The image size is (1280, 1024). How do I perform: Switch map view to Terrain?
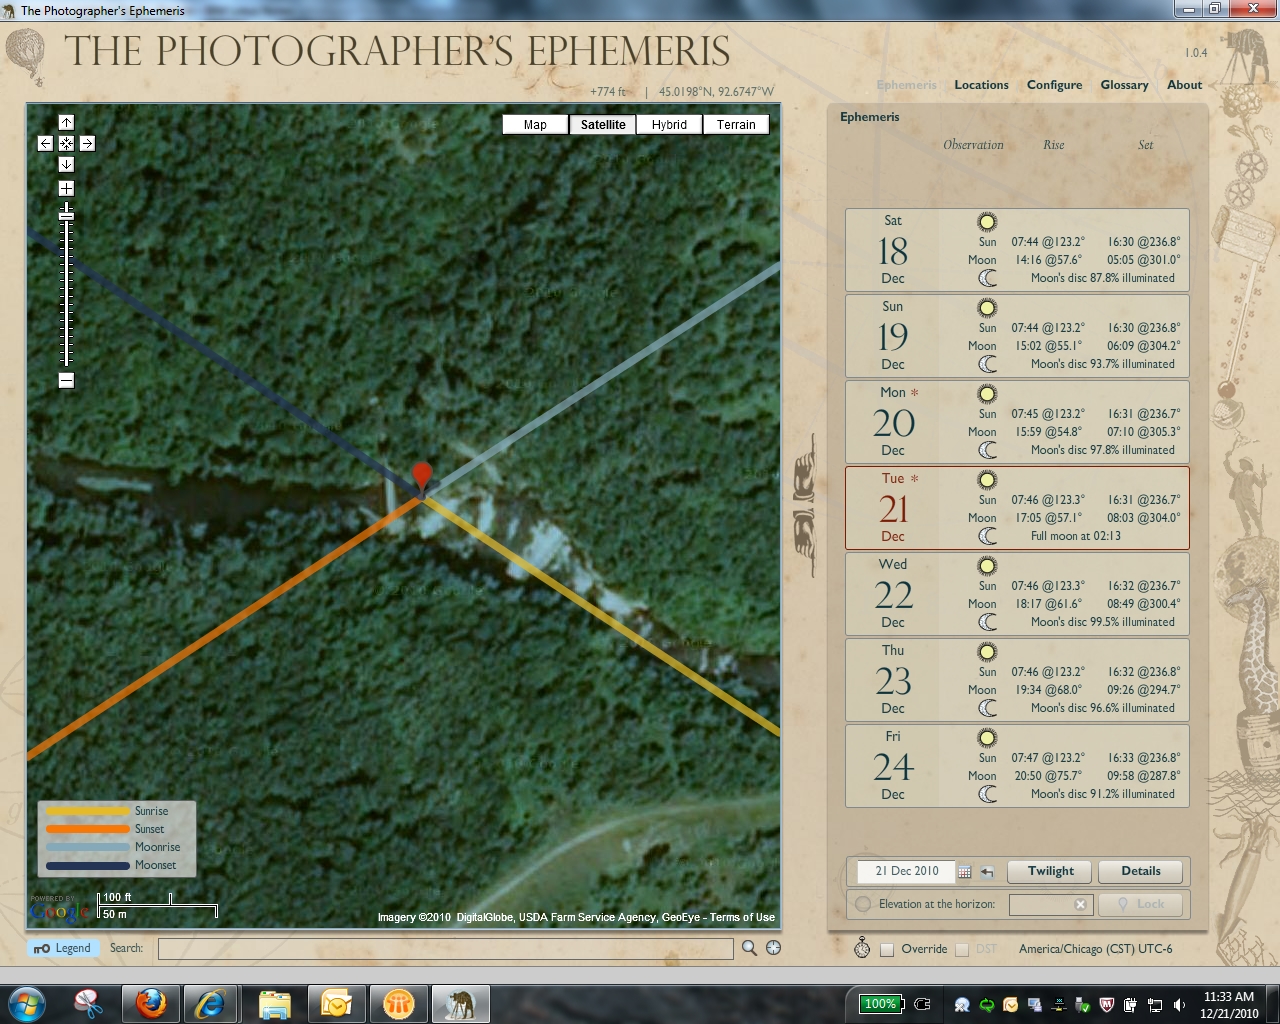736,125
